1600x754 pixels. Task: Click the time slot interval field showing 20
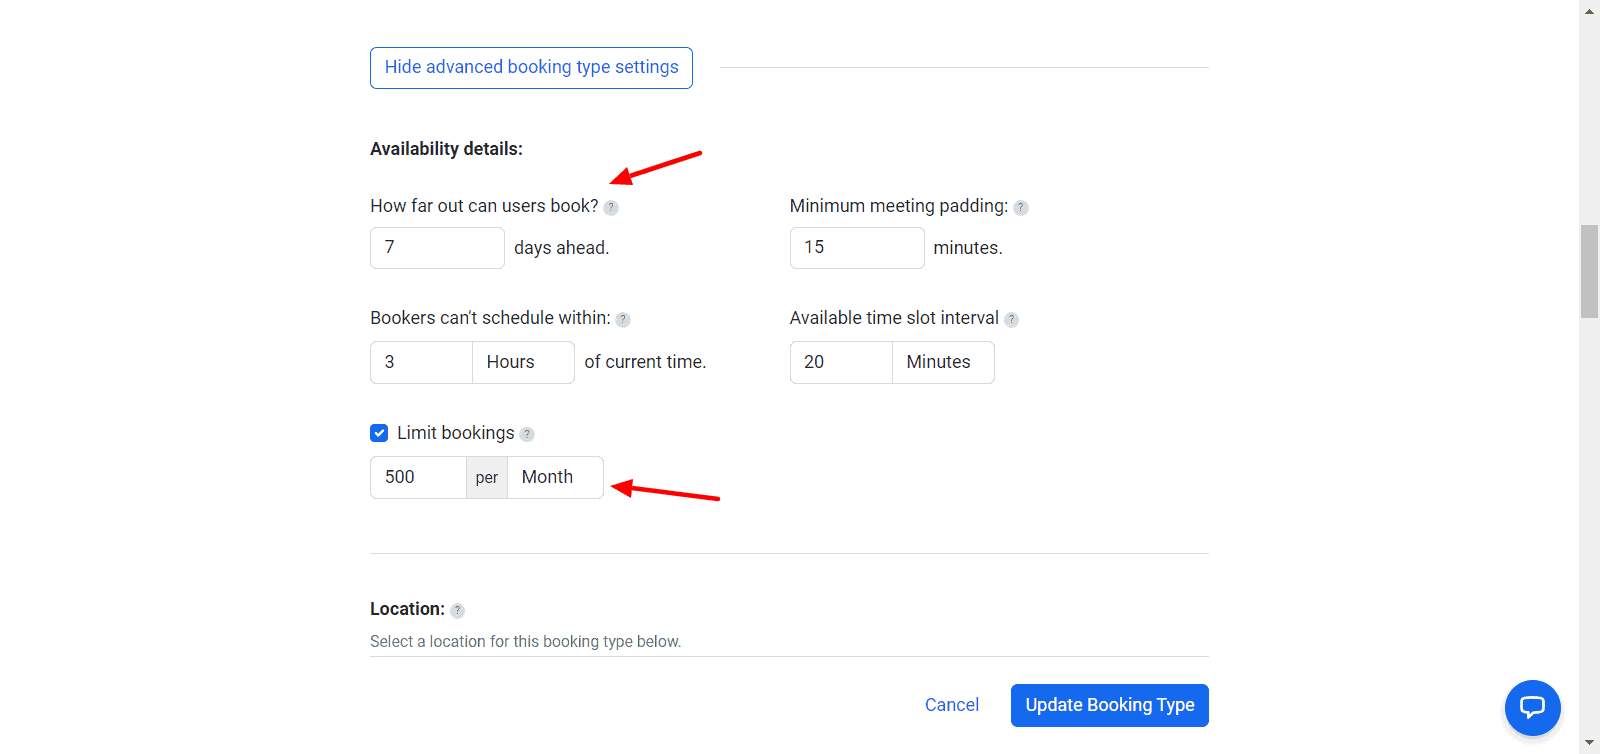click(841, 362)
